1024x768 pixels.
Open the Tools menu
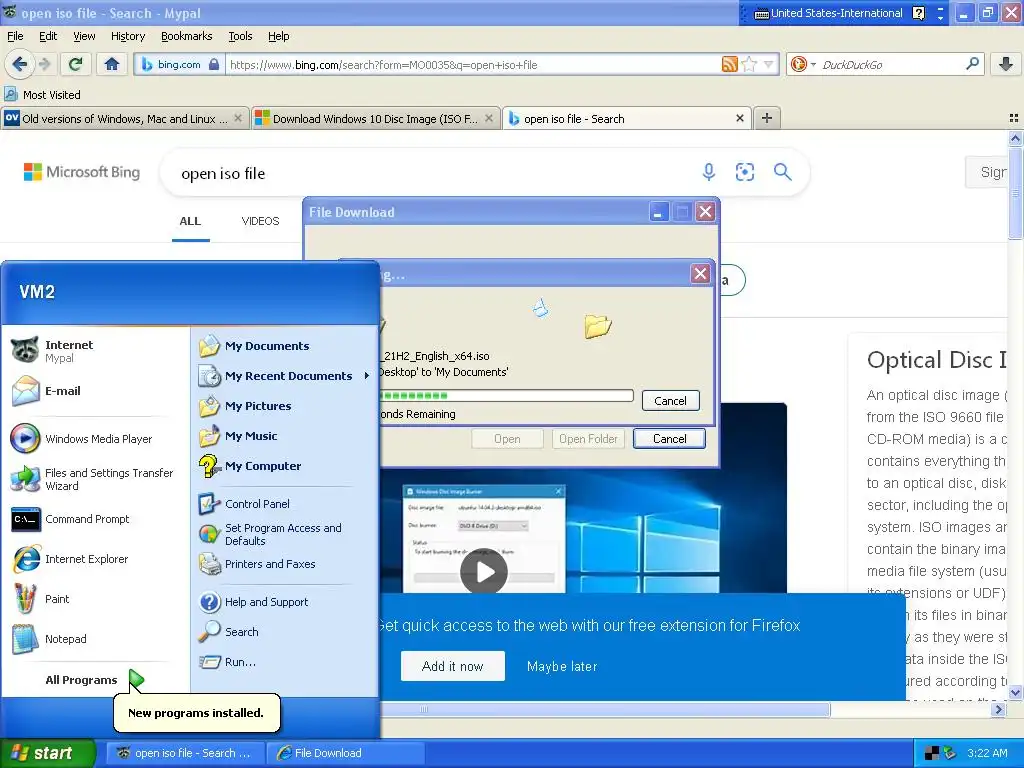point(240,36)
